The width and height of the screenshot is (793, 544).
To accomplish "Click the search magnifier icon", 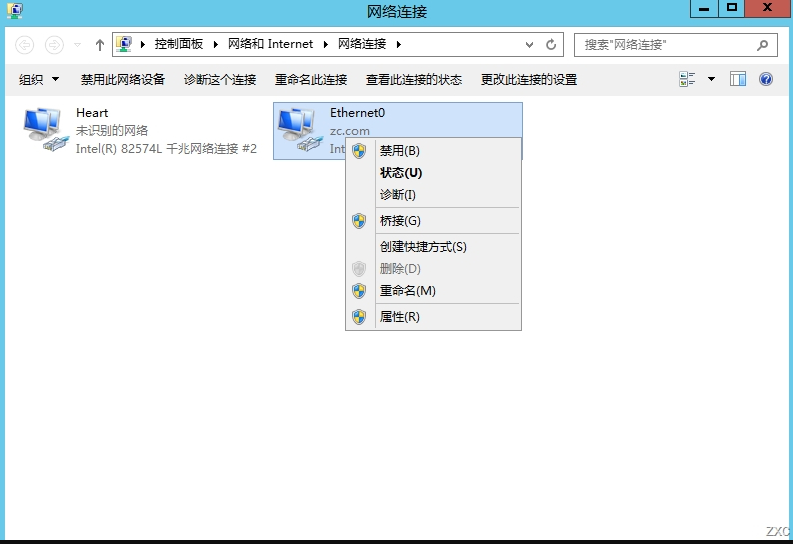I will click(x=762, y=45).
